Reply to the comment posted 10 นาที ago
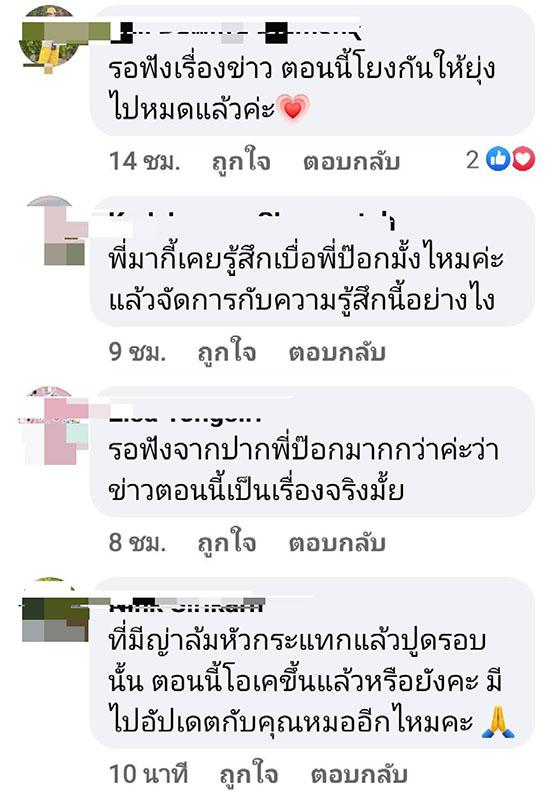The width and height of the screenshot is (553, 800). tap(359, 774)
